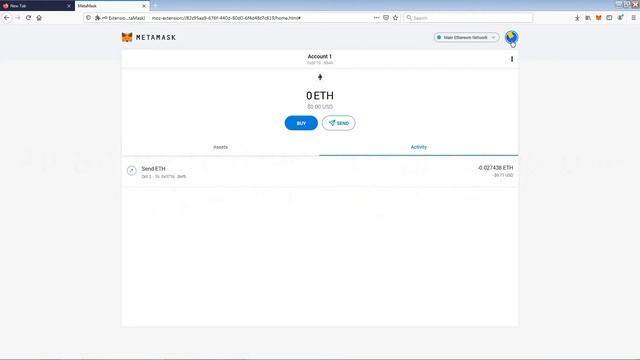The image size is (640, 360).
Task: Click the Ethereum diamond icon above balance
Action: tap(320, 77)
